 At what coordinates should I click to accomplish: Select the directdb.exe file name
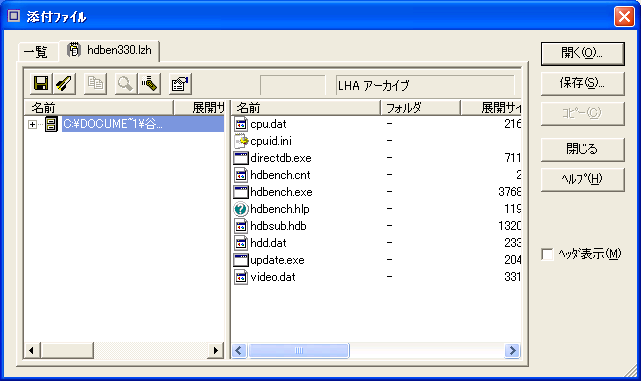tap(281, 158)
